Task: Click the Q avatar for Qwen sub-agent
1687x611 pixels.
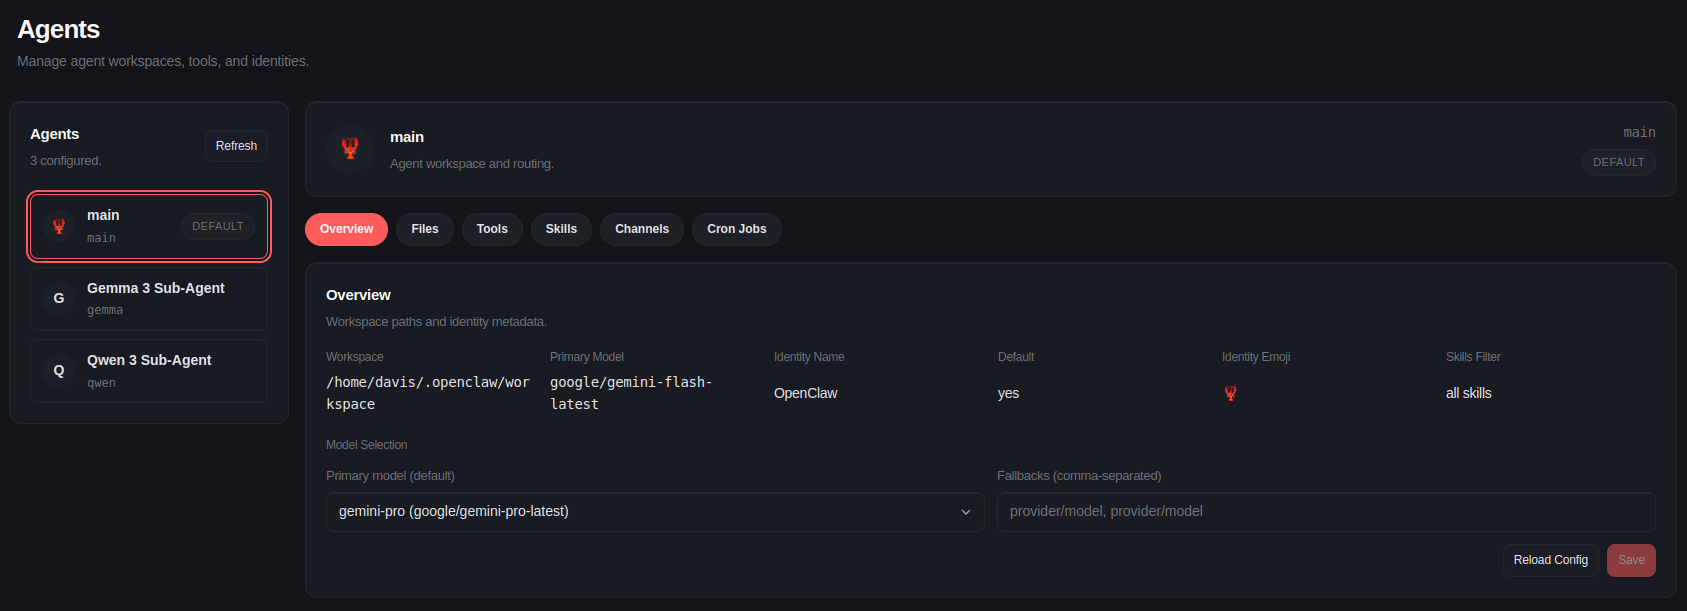Action: [x=59, y=370]
